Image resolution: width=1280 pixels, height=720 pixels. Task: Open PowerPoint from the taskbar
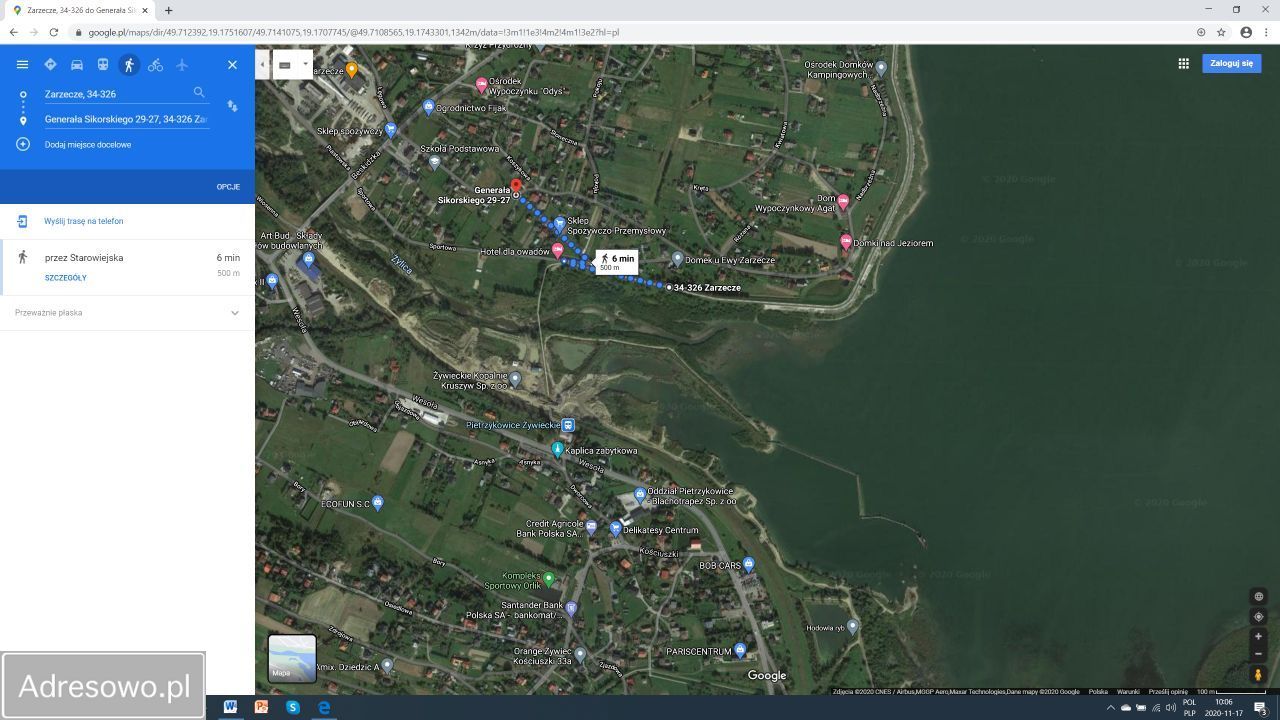pos(261,707)
